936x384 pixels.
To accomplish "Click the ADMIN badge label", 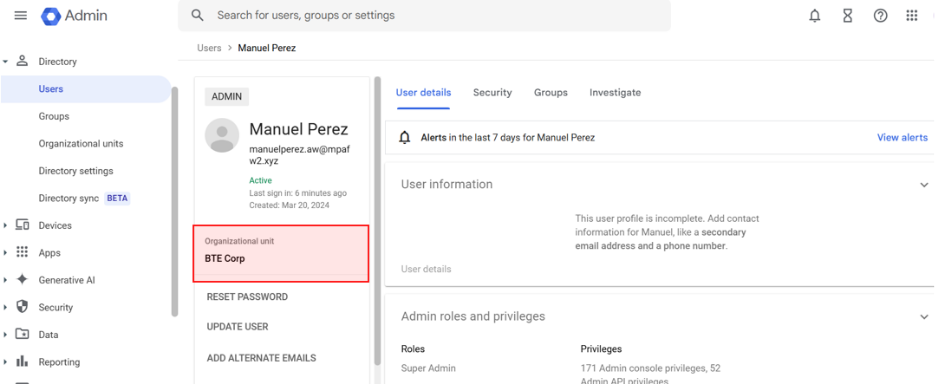I will [x=227, y=97].
